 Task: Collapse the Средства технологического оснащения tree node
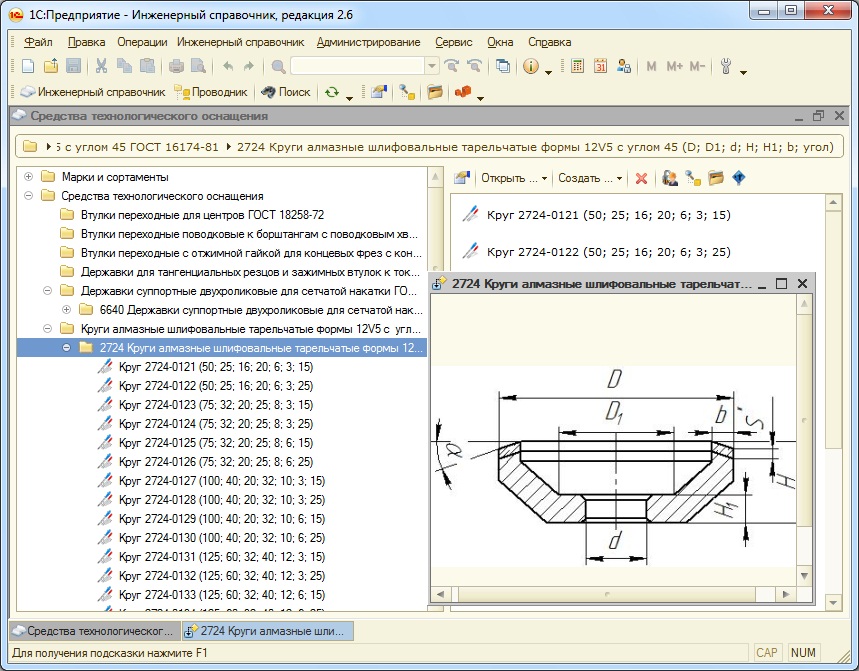point(28,196)
